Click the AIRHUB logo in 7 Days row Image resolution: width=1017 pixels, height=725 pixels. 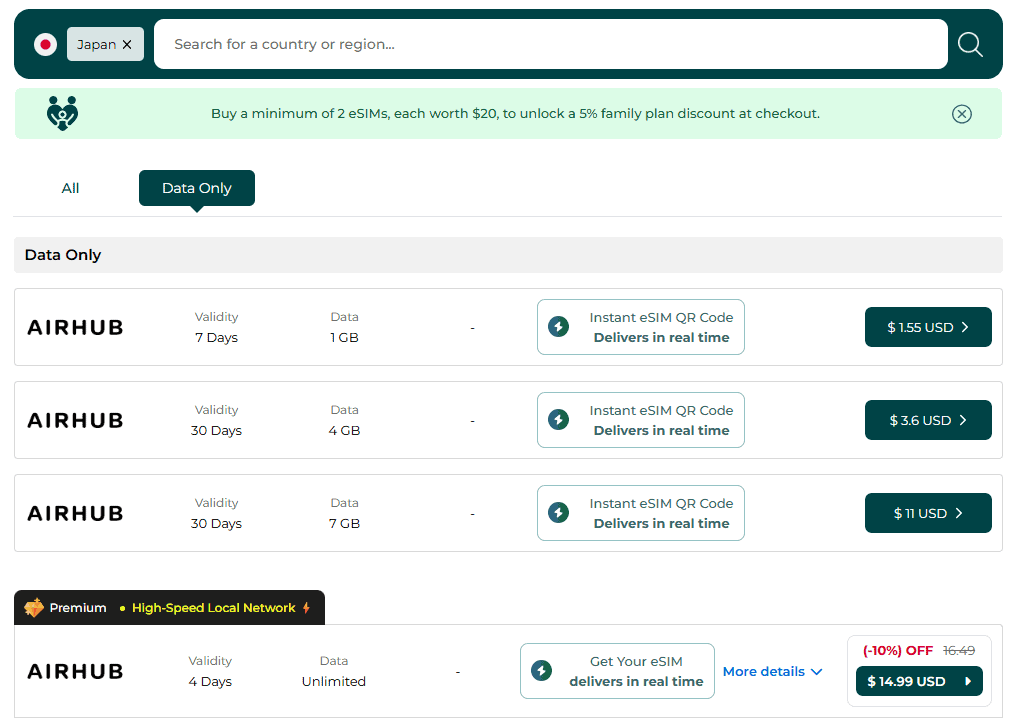click(75, 327)
